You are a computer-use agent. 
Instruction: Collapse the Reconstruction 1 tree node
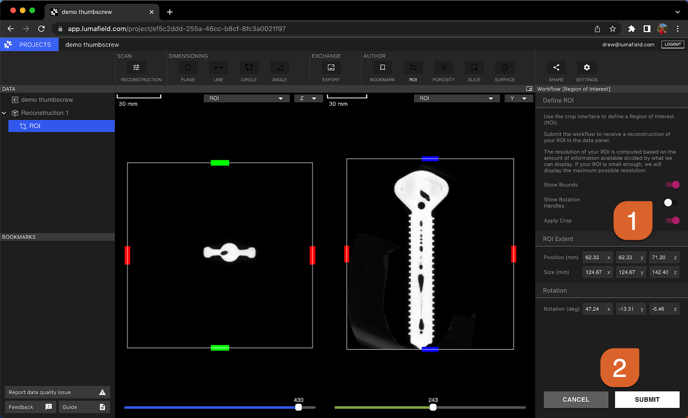coord(5,113)
